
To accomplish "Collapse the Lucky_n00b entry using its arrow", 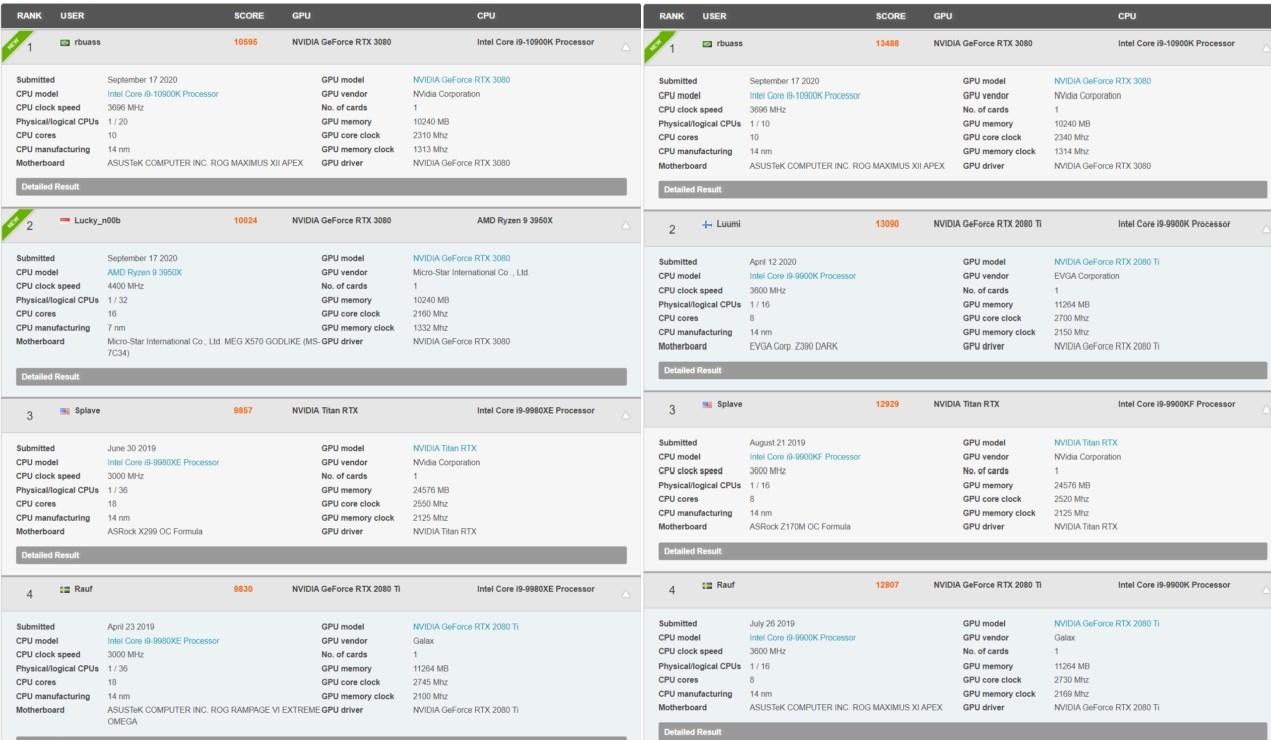I will [x=626, y=226].
